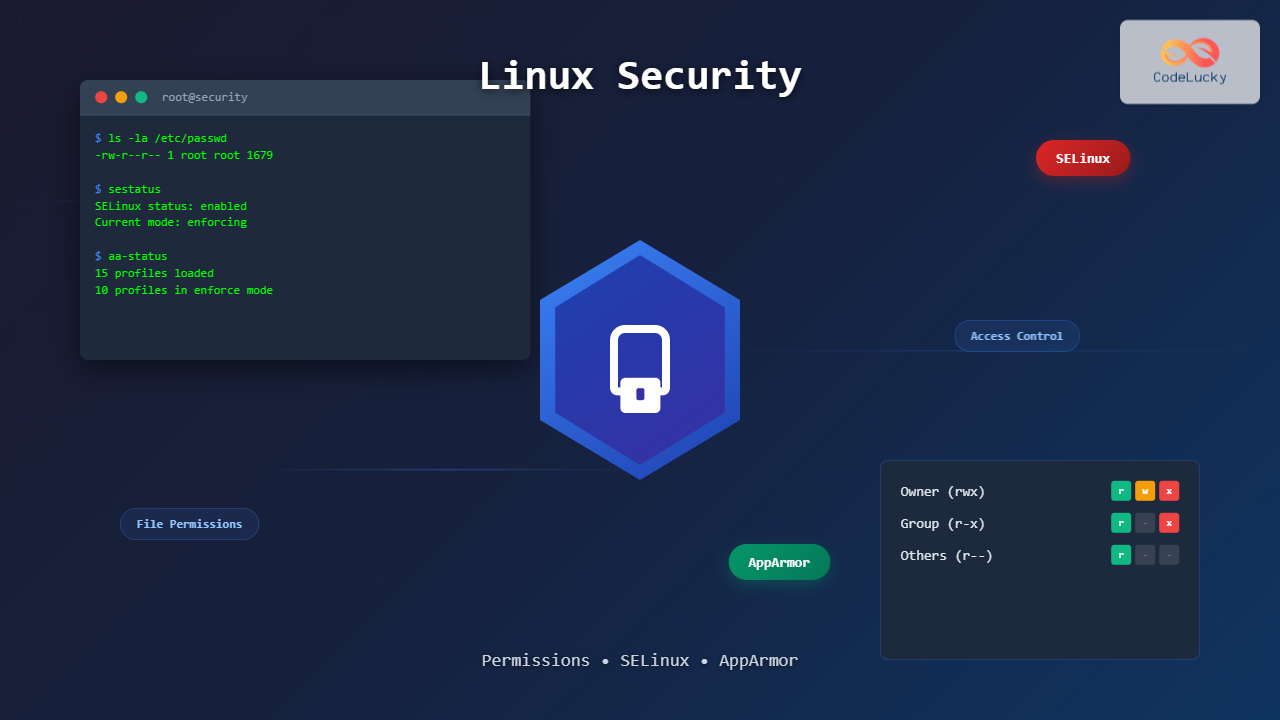Screen dimensions: 1280x720
Task: Click the yellow terminal window dot
Action: pos(121,97)
